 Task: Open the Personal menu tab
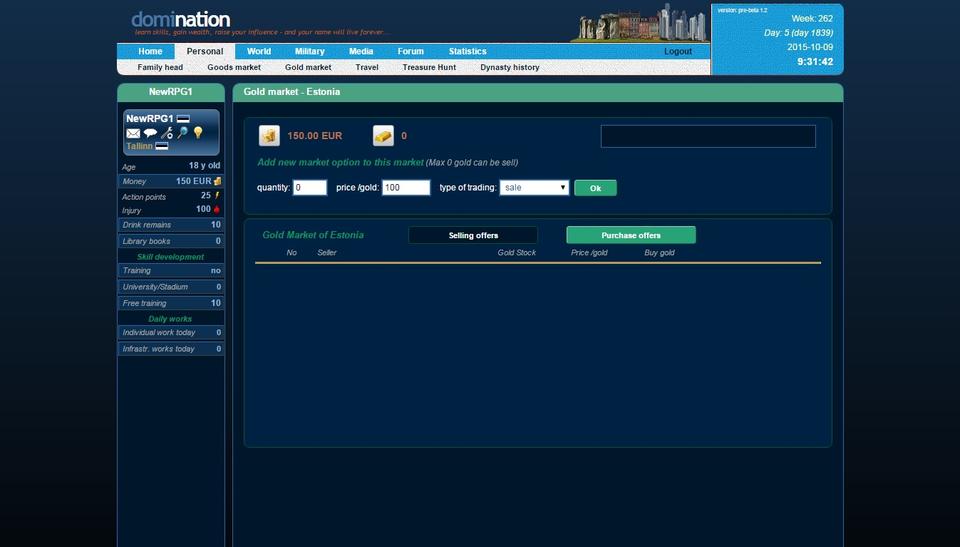[205, 51]
